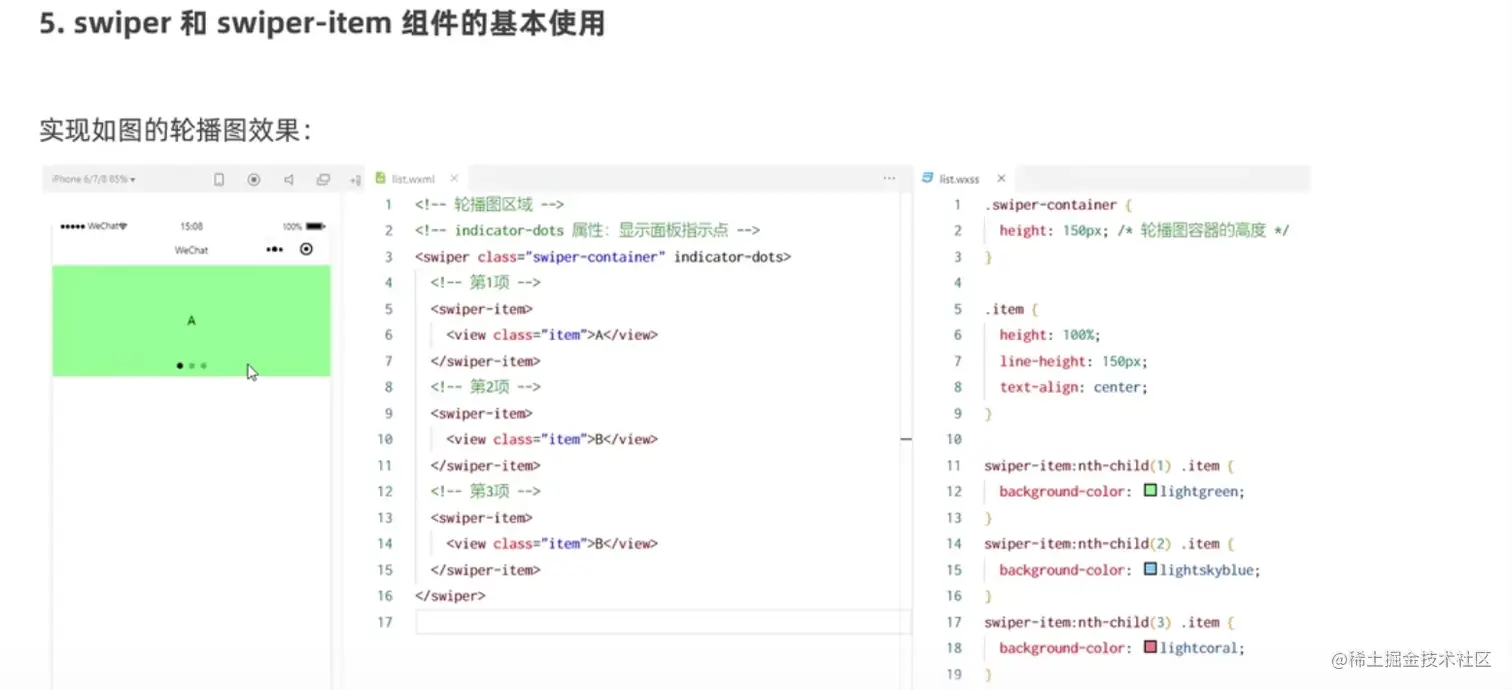Click the swiper class="swiper-container" code line
The height and width of the screenshot is (690, 1512).
tap(603, 257)
